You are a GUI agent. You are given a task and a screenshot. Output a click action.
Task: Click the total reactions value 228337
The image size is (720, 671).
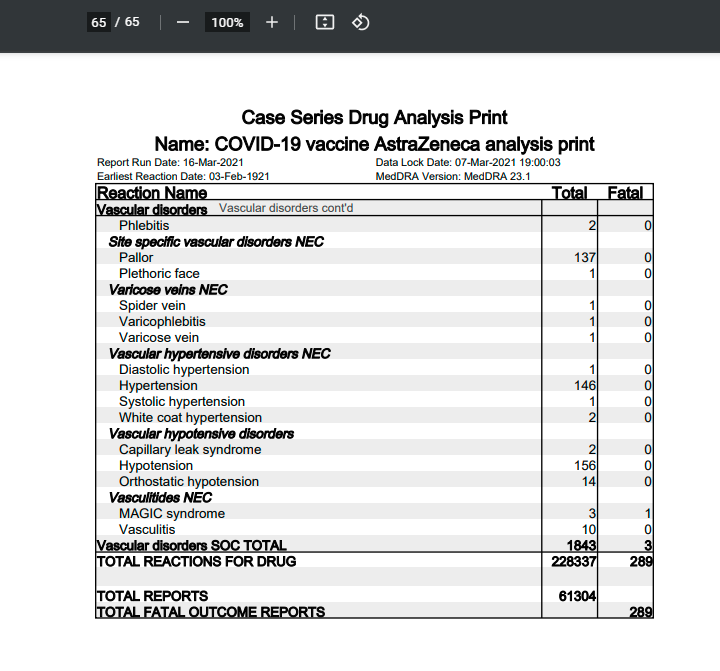tap(574, 561)
